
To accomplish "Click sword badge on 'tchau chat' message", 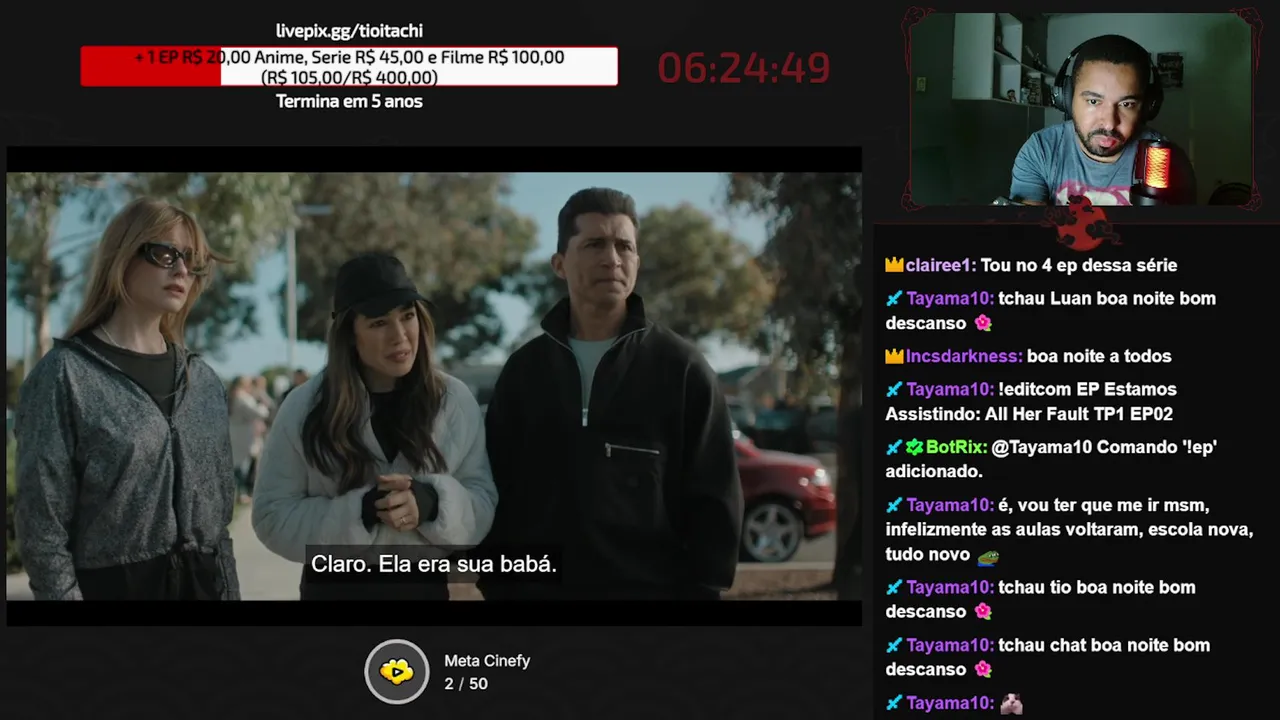I will point(894,645).
